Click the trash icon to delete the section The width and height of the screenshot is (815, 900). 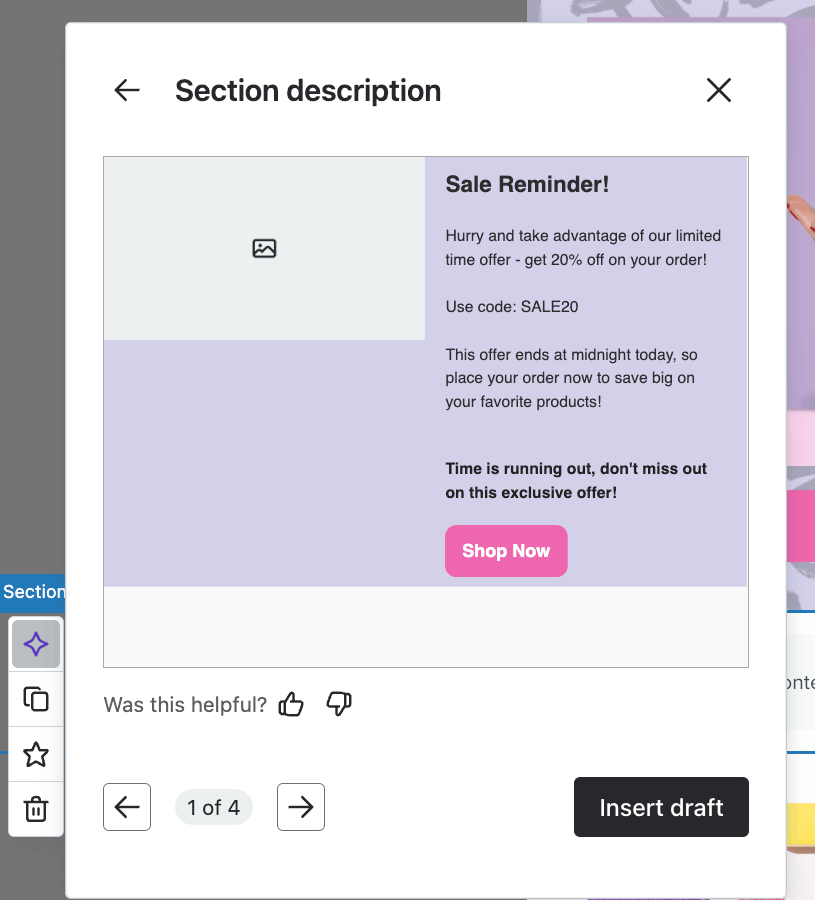point(35,809)
